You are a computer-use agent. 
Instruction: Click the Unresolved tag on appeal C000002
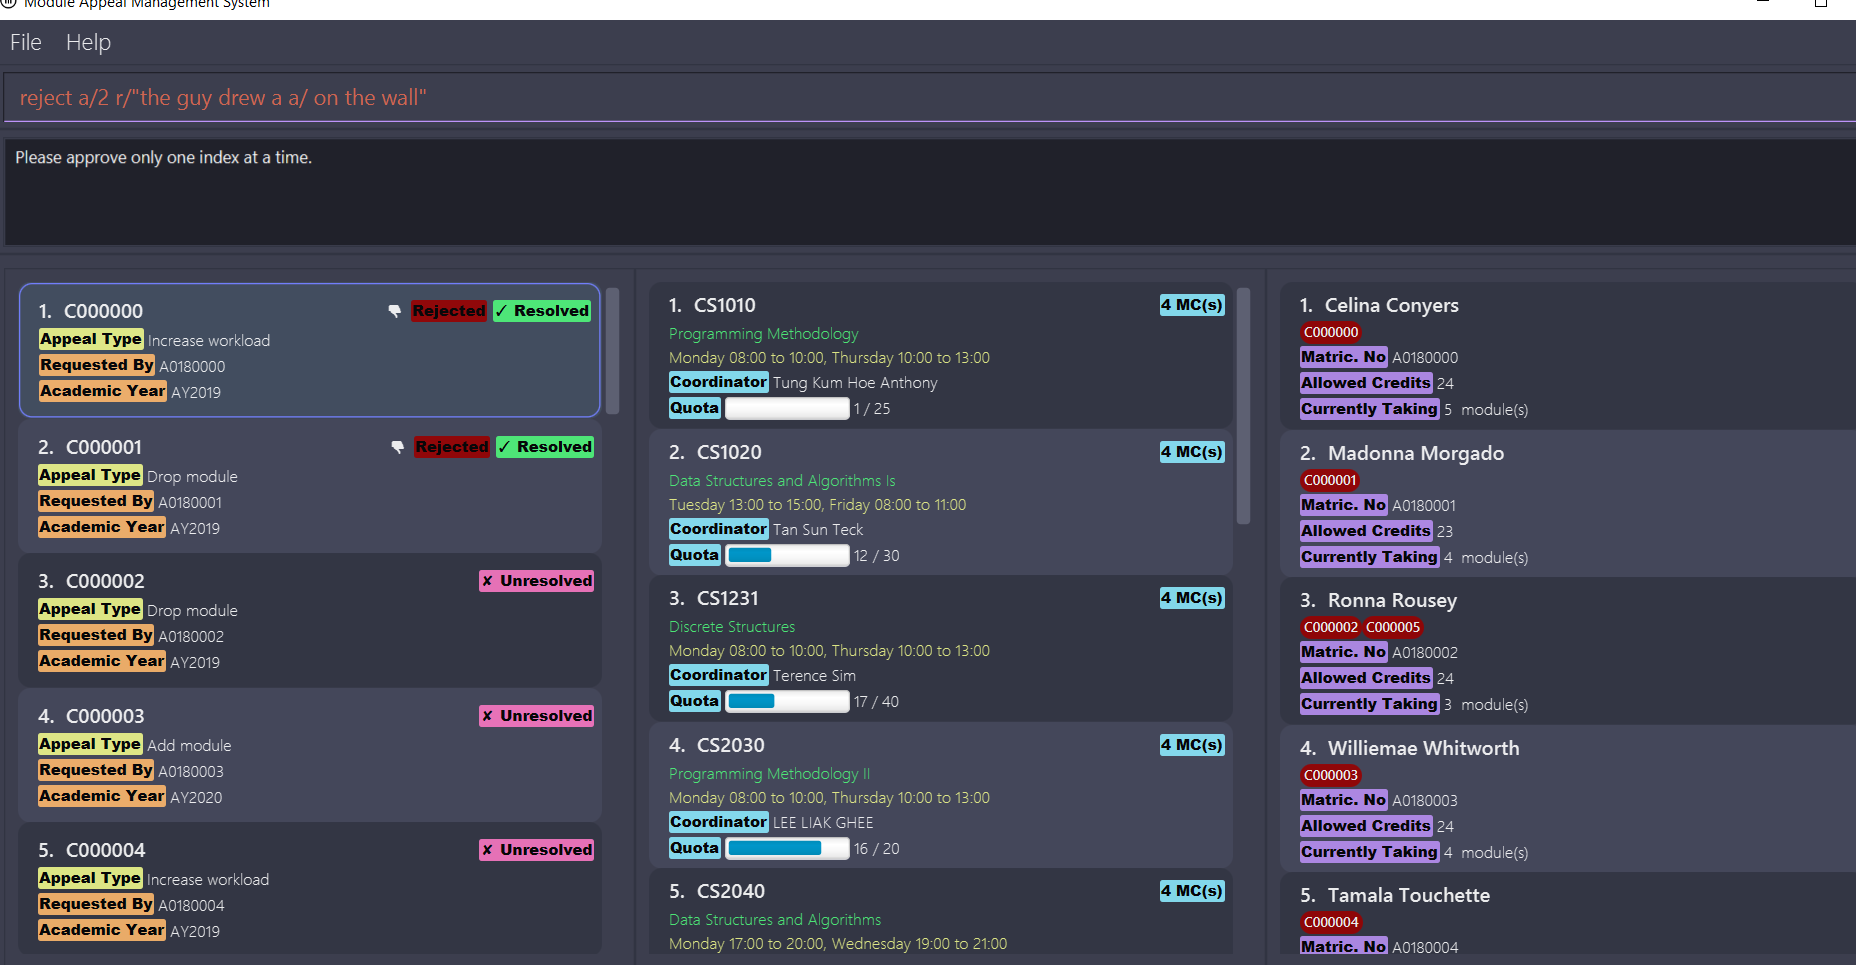point(536,581)
